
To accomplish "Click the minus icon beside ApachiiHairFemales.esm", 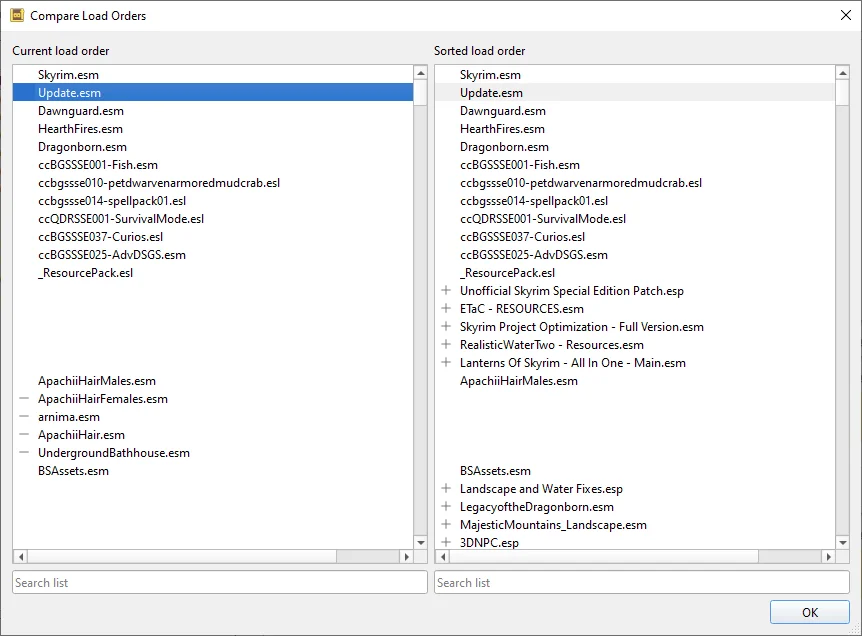I will [x=24, y=398].
